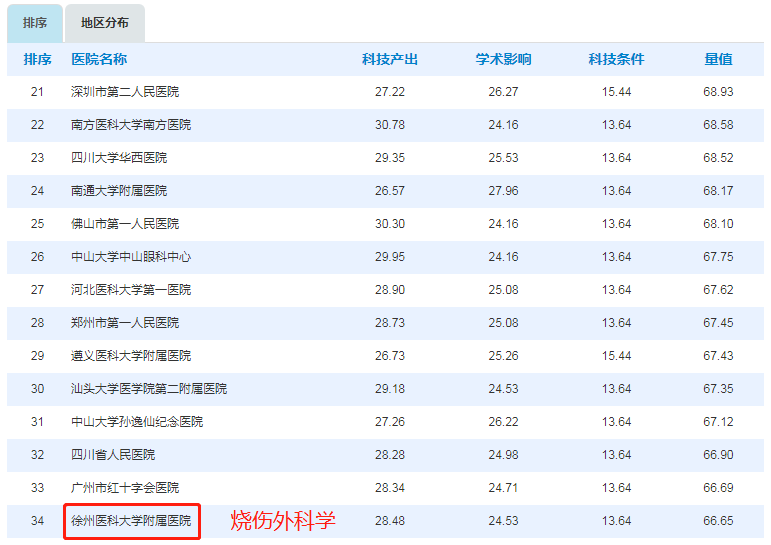The width and height of the screenshot is (771, 545).
Task: Click 学术影响 value 24.98
Action: coord(503,454)
